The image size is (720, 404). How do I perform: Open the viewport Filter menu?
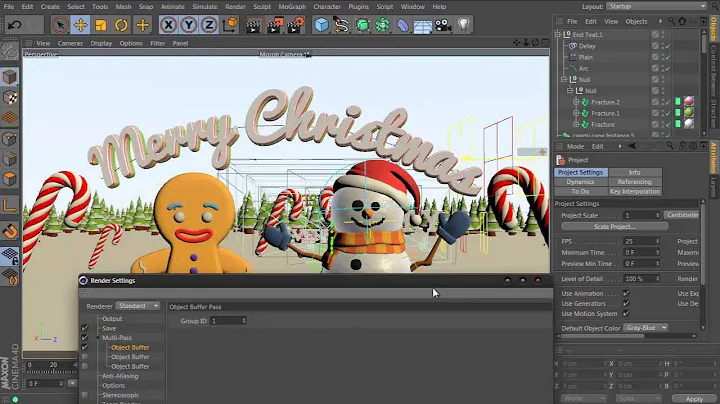click(158, 43)
